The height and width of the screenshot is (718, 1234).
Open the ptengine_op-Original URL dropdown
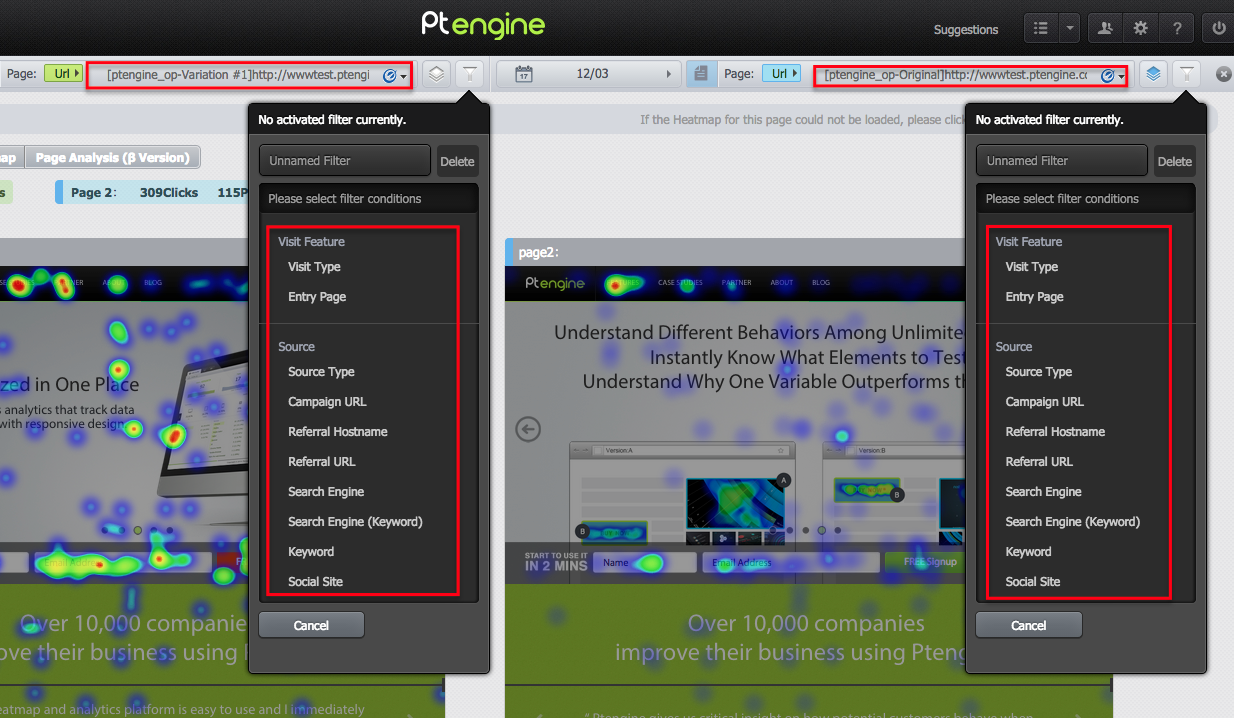point(1121,76)
